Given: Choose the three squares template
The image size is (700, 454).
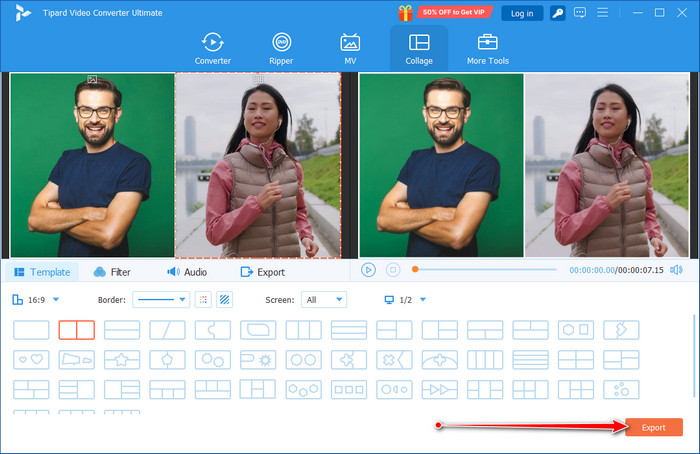Looking at the screenshot, I should coord(349,389).
